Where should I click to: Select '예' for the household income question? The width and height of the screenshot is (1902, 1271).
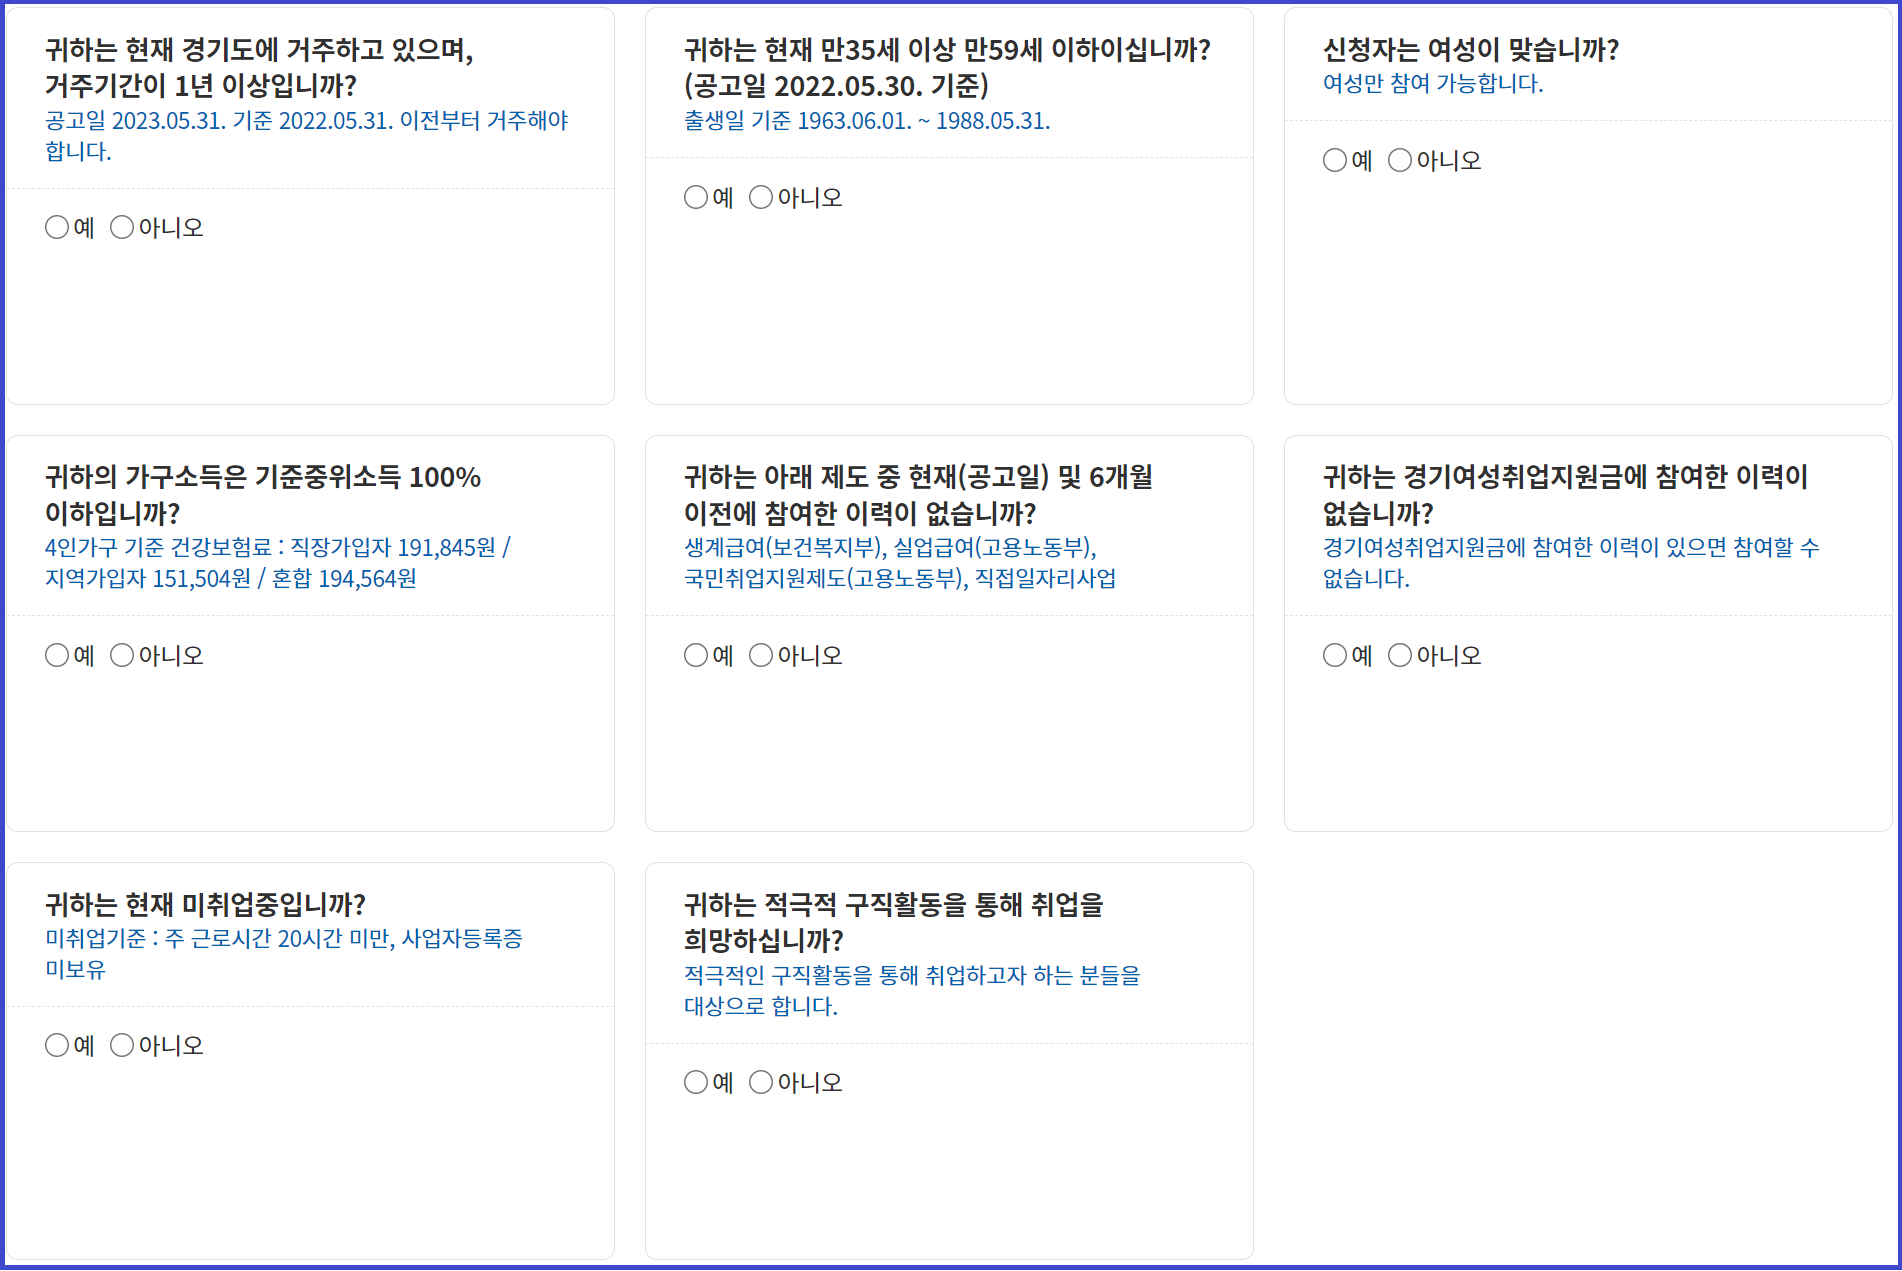pos(57,655)
